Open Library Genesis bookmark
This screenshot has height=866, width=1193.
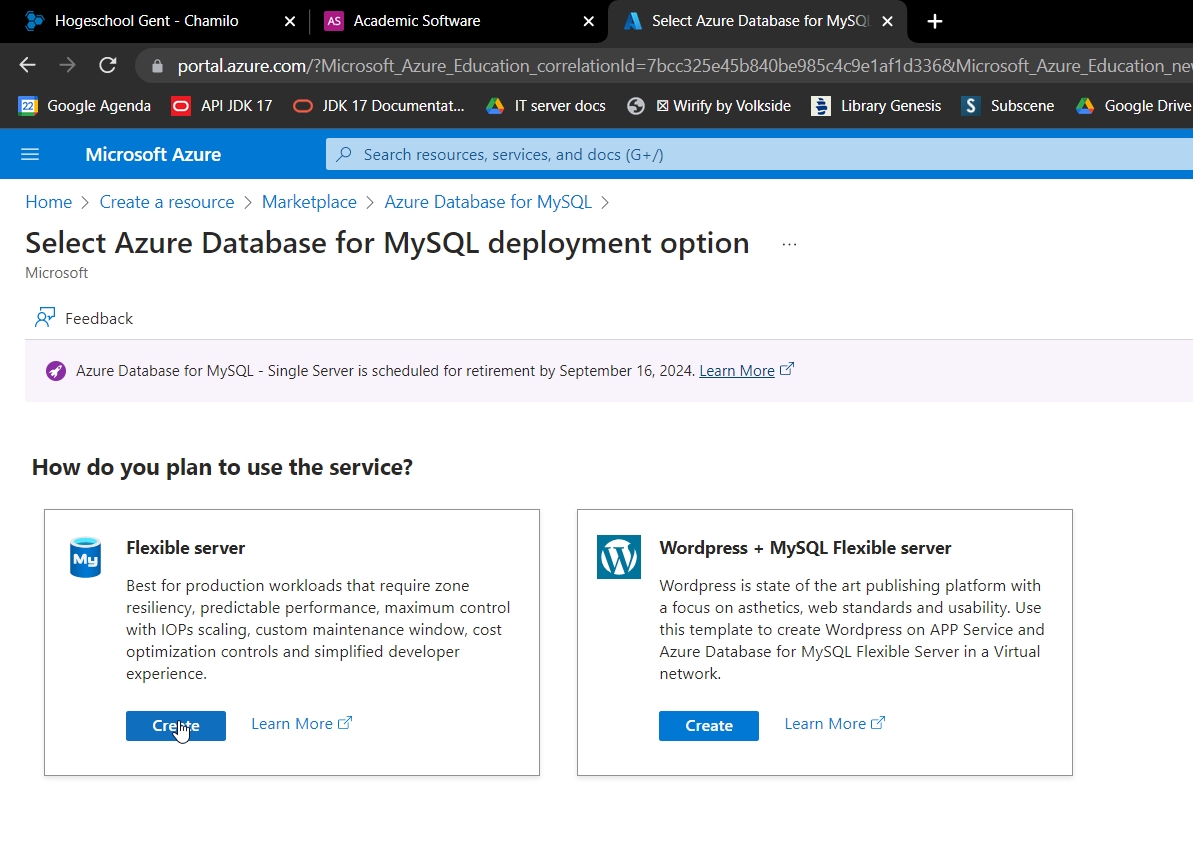[876, 106]
